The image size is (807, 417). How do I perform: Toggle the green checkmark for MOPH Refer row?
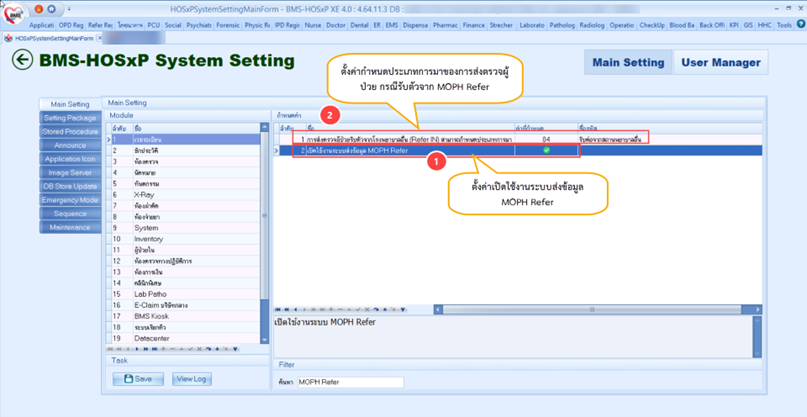[x=546, y=150]
